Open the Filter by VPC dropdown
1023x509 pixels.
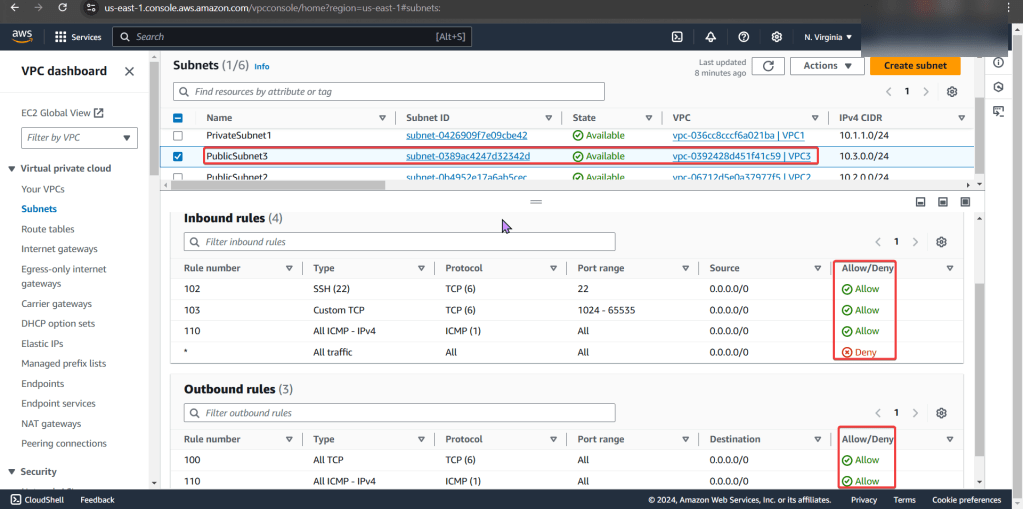(x=80, y=138)
